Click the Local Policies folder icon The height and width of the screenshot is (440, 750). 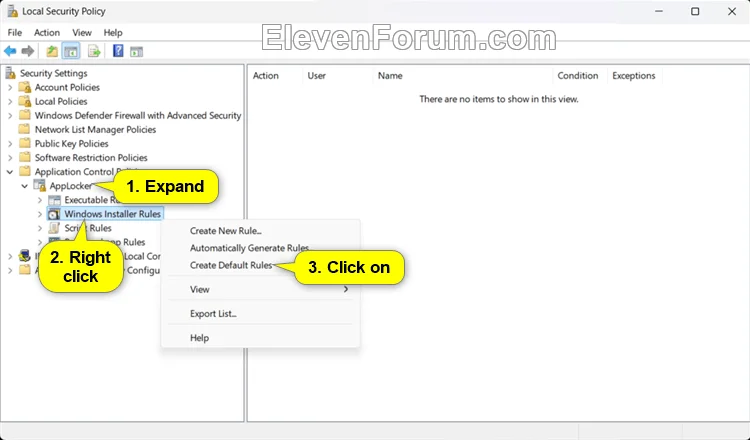24,101
